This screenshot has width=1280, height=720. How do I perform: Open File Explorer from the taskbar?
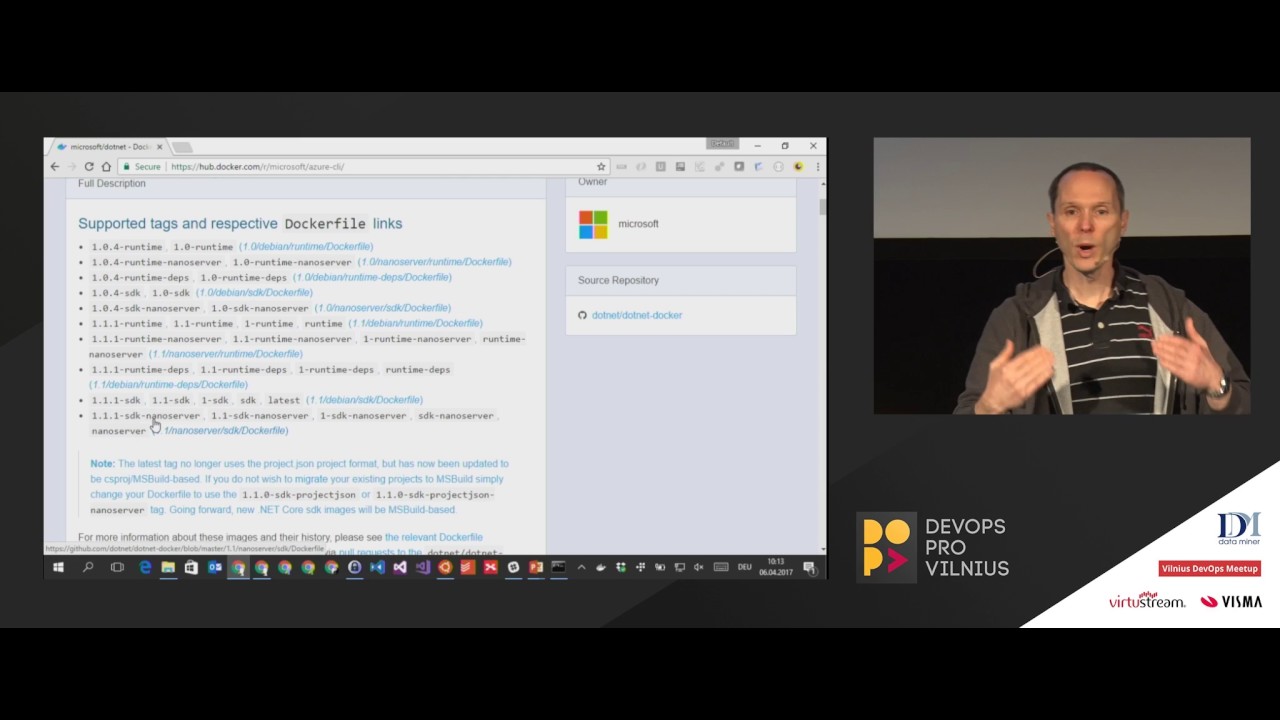[x=168, y=568]
